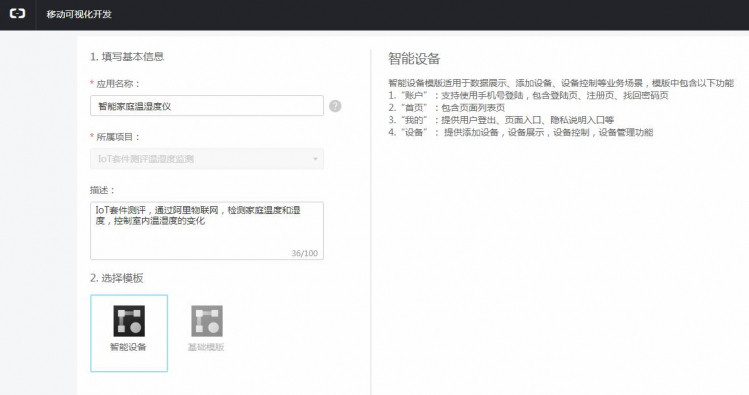Click the 智能设备模版适用于 intro sentence
749x395 pixels.
point(561,83)
